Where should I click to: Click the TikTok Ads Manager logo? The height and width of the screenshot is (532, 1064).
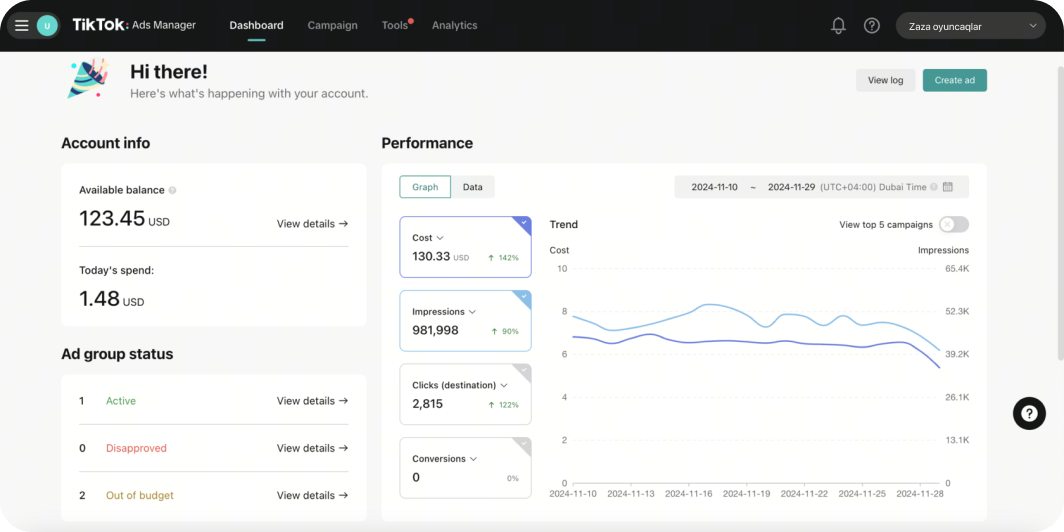tap(134, 25)
